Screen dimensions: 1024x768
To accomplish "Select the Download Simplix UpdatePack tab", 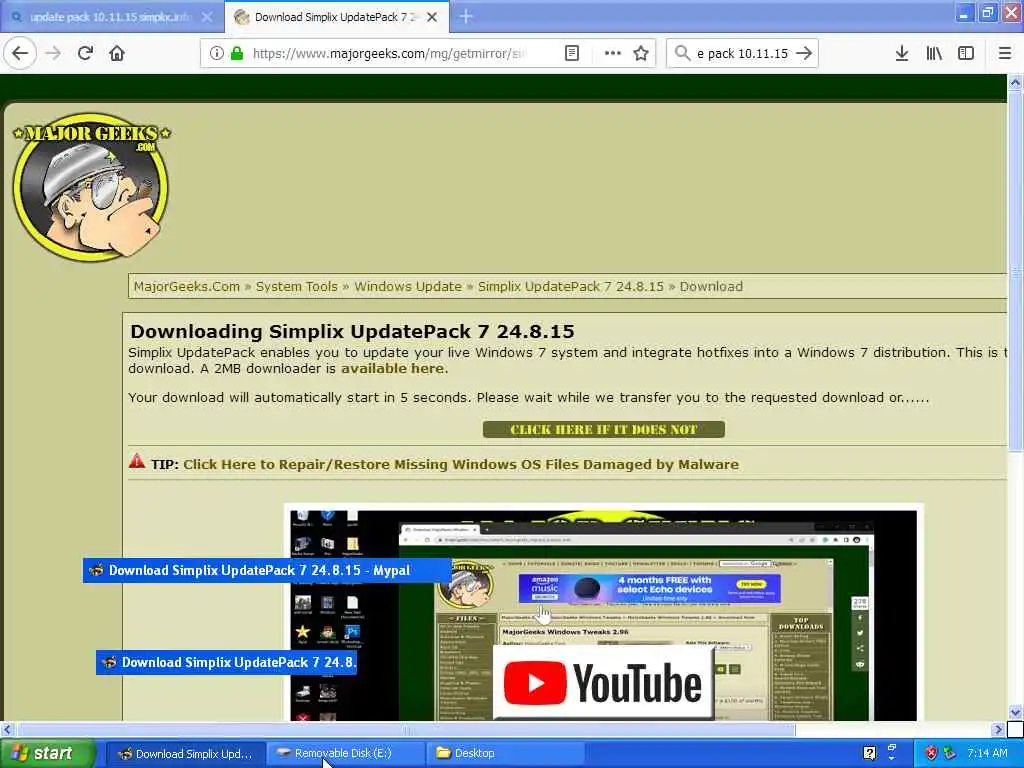I will point(336,18).
